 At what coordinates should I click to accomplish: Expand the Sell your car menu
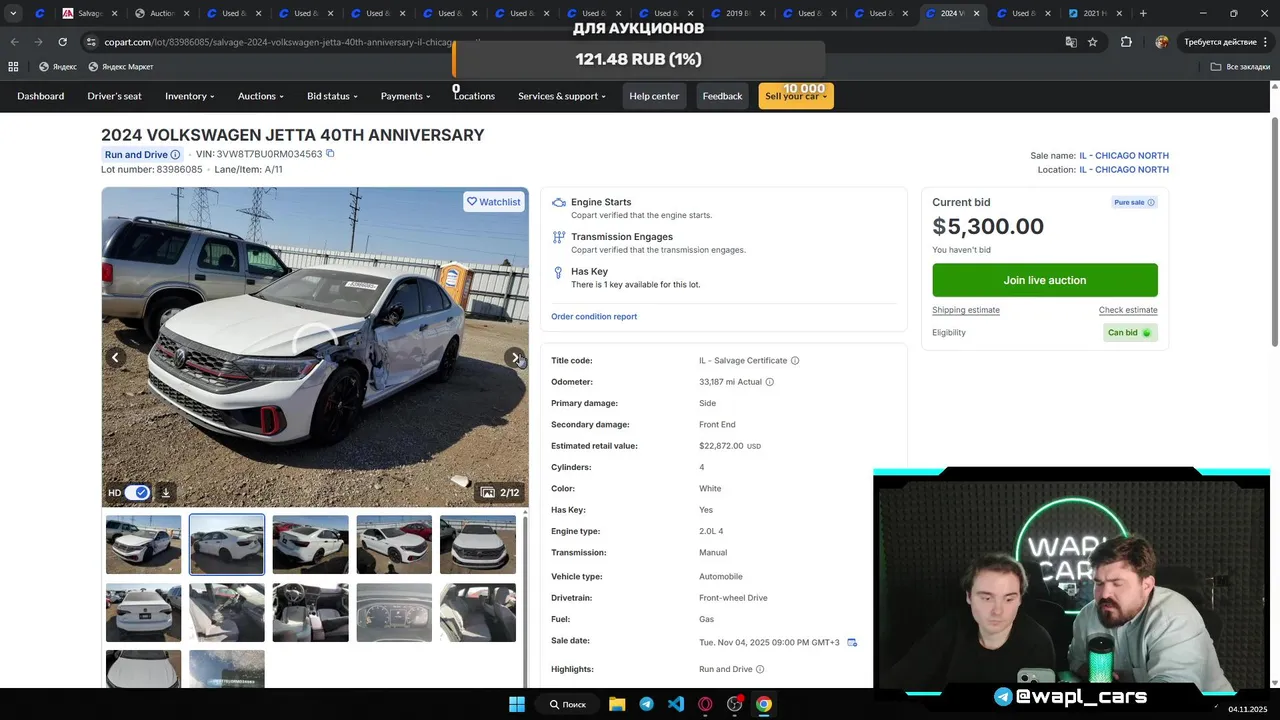796,96
